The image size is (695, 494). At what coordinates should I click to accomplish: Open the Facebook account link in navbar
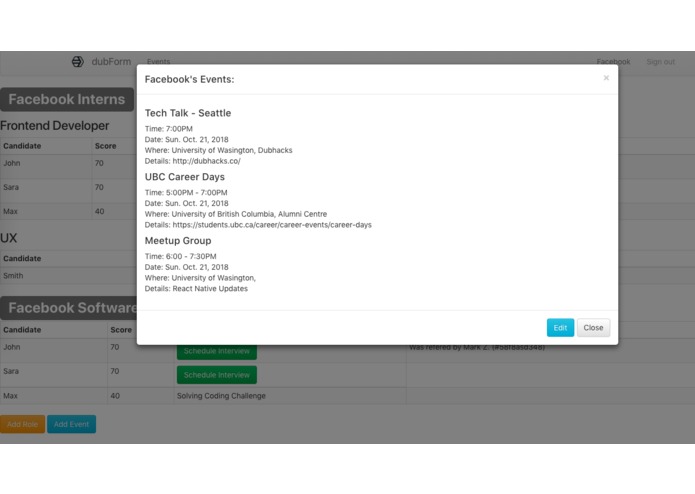pos(613,62)
